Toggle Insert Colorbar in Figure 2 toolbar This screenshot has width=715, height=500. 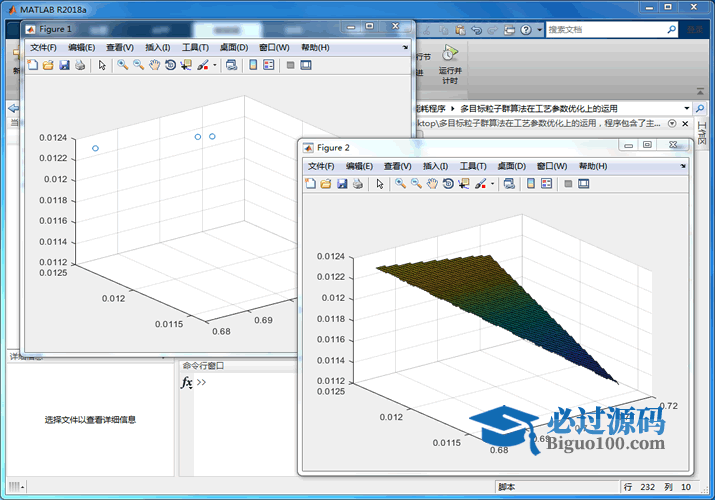530,184
